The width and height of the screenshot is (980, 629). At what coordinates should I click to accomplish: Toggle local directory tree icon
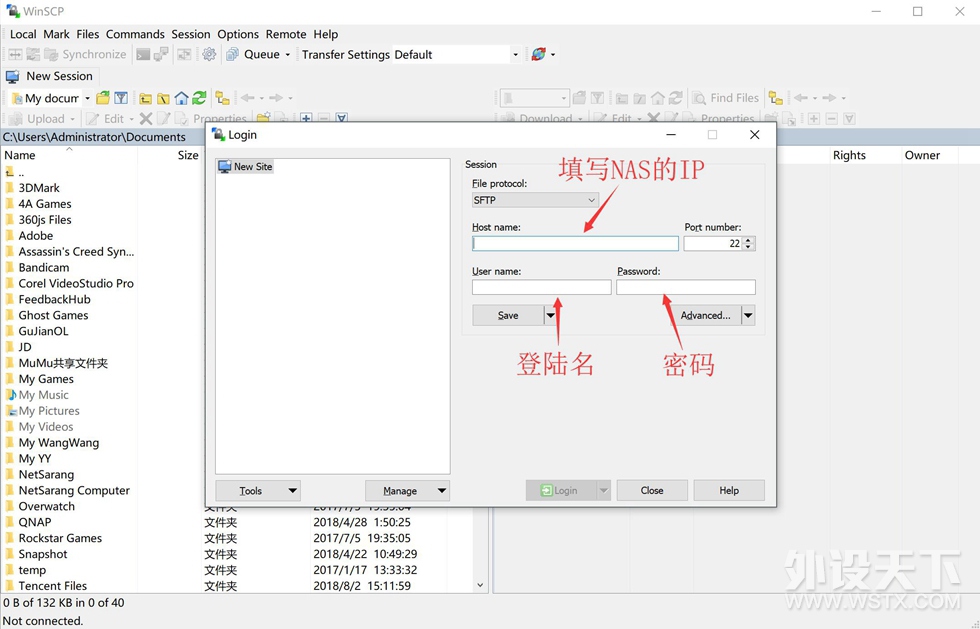click(222, 98)
